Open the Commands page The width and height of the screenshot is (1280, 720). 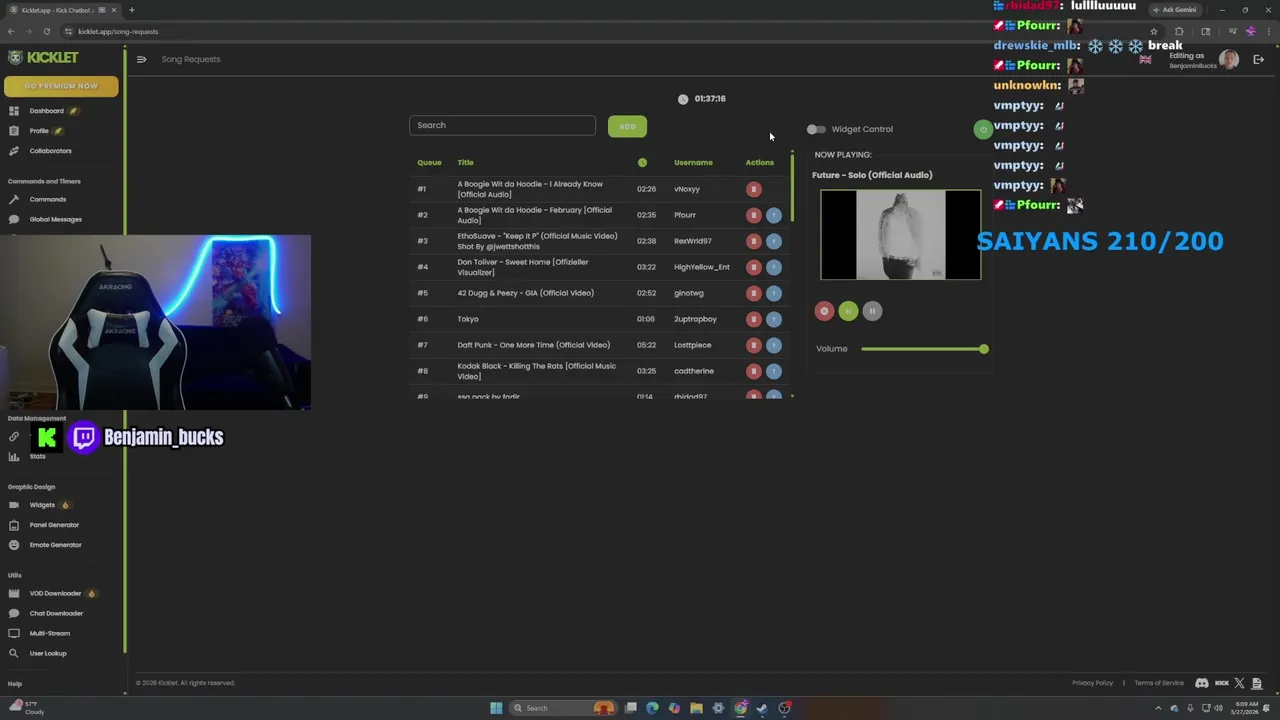(x=47, y=199)
